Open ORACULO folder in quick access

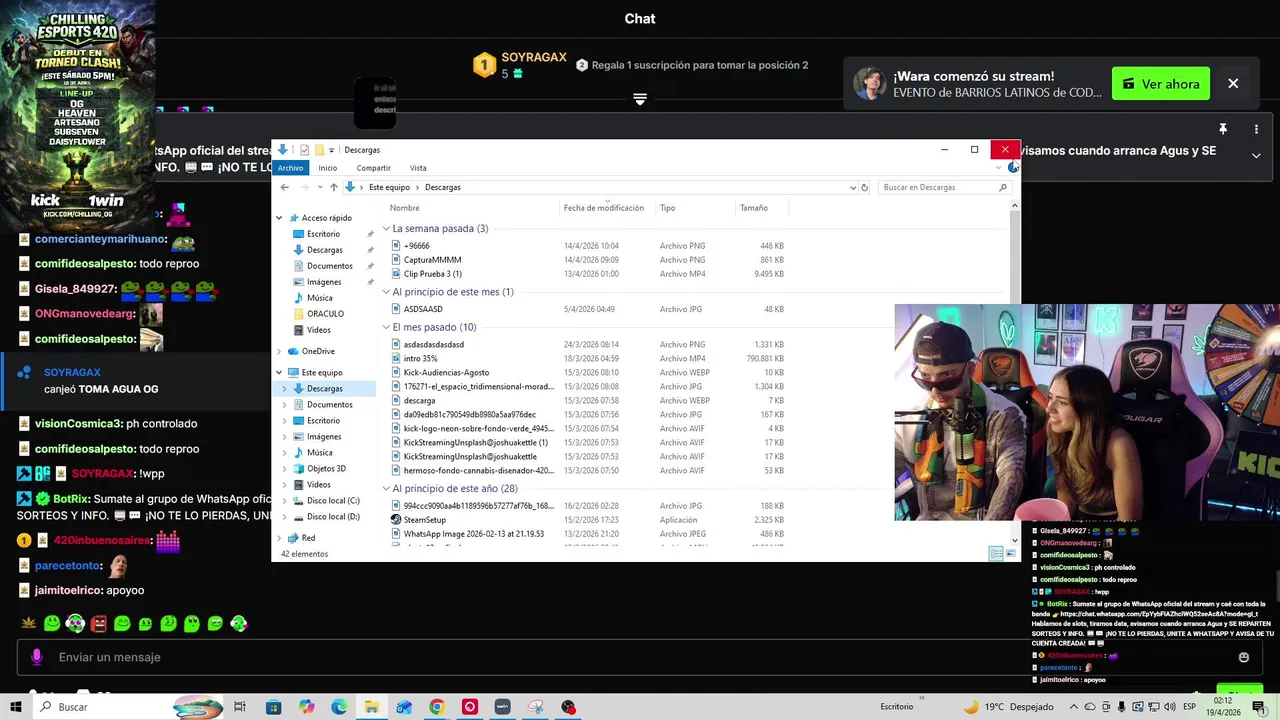[x=325, y=314]
